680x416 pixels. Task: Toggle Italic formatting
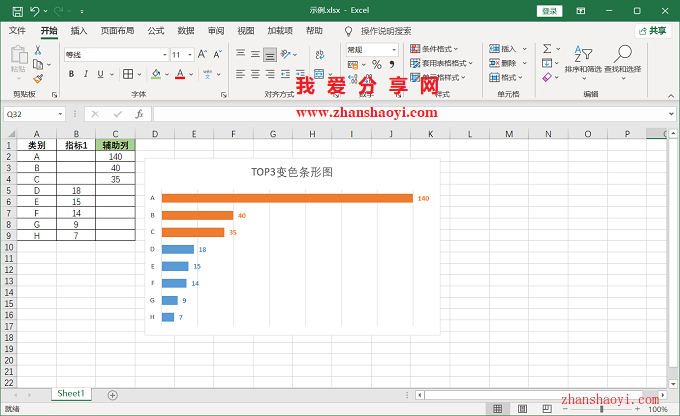coord(86,74)
